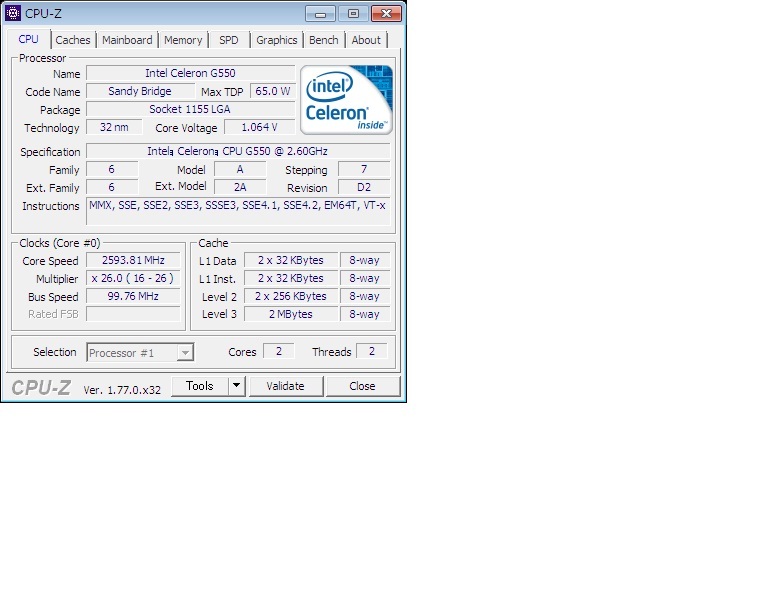The height and width of the screenshot is (614, 768).
Task: Switch to the CPU tab
Action: click(28, 39)
